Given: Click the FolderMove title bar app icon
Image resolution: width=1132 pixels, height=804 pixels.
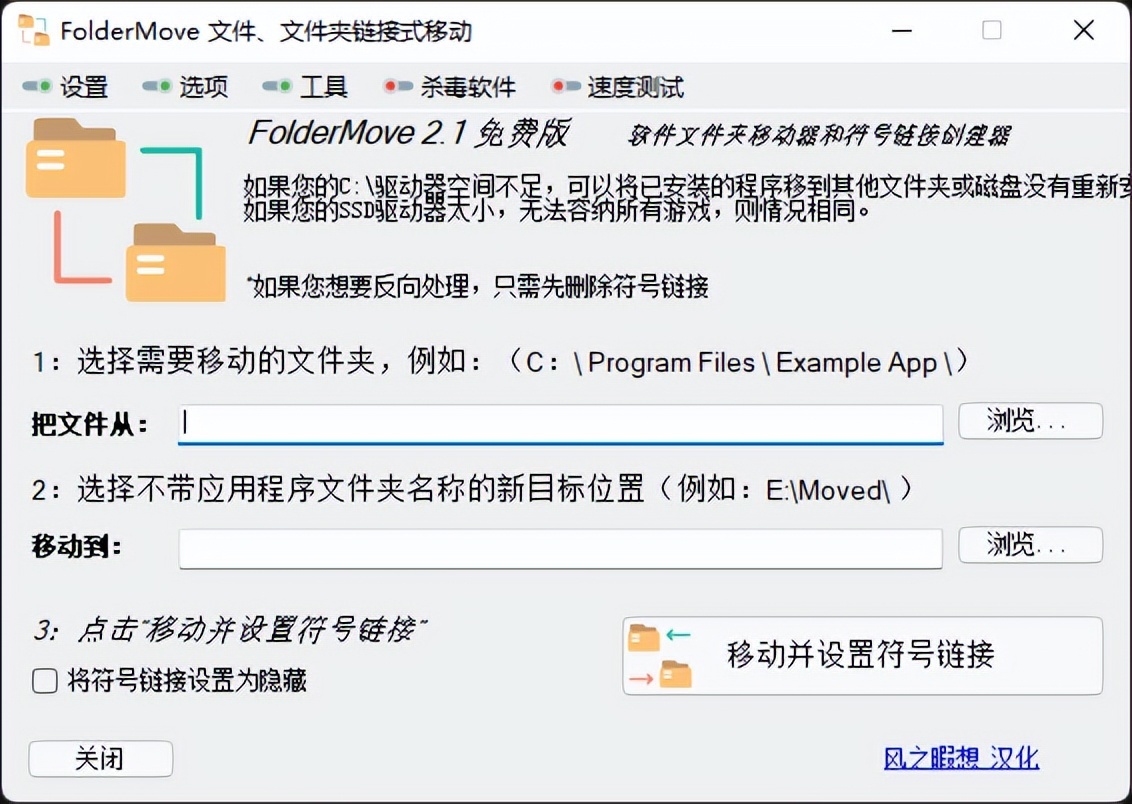Looking at the screenshot, I should [x=34, y=30].
